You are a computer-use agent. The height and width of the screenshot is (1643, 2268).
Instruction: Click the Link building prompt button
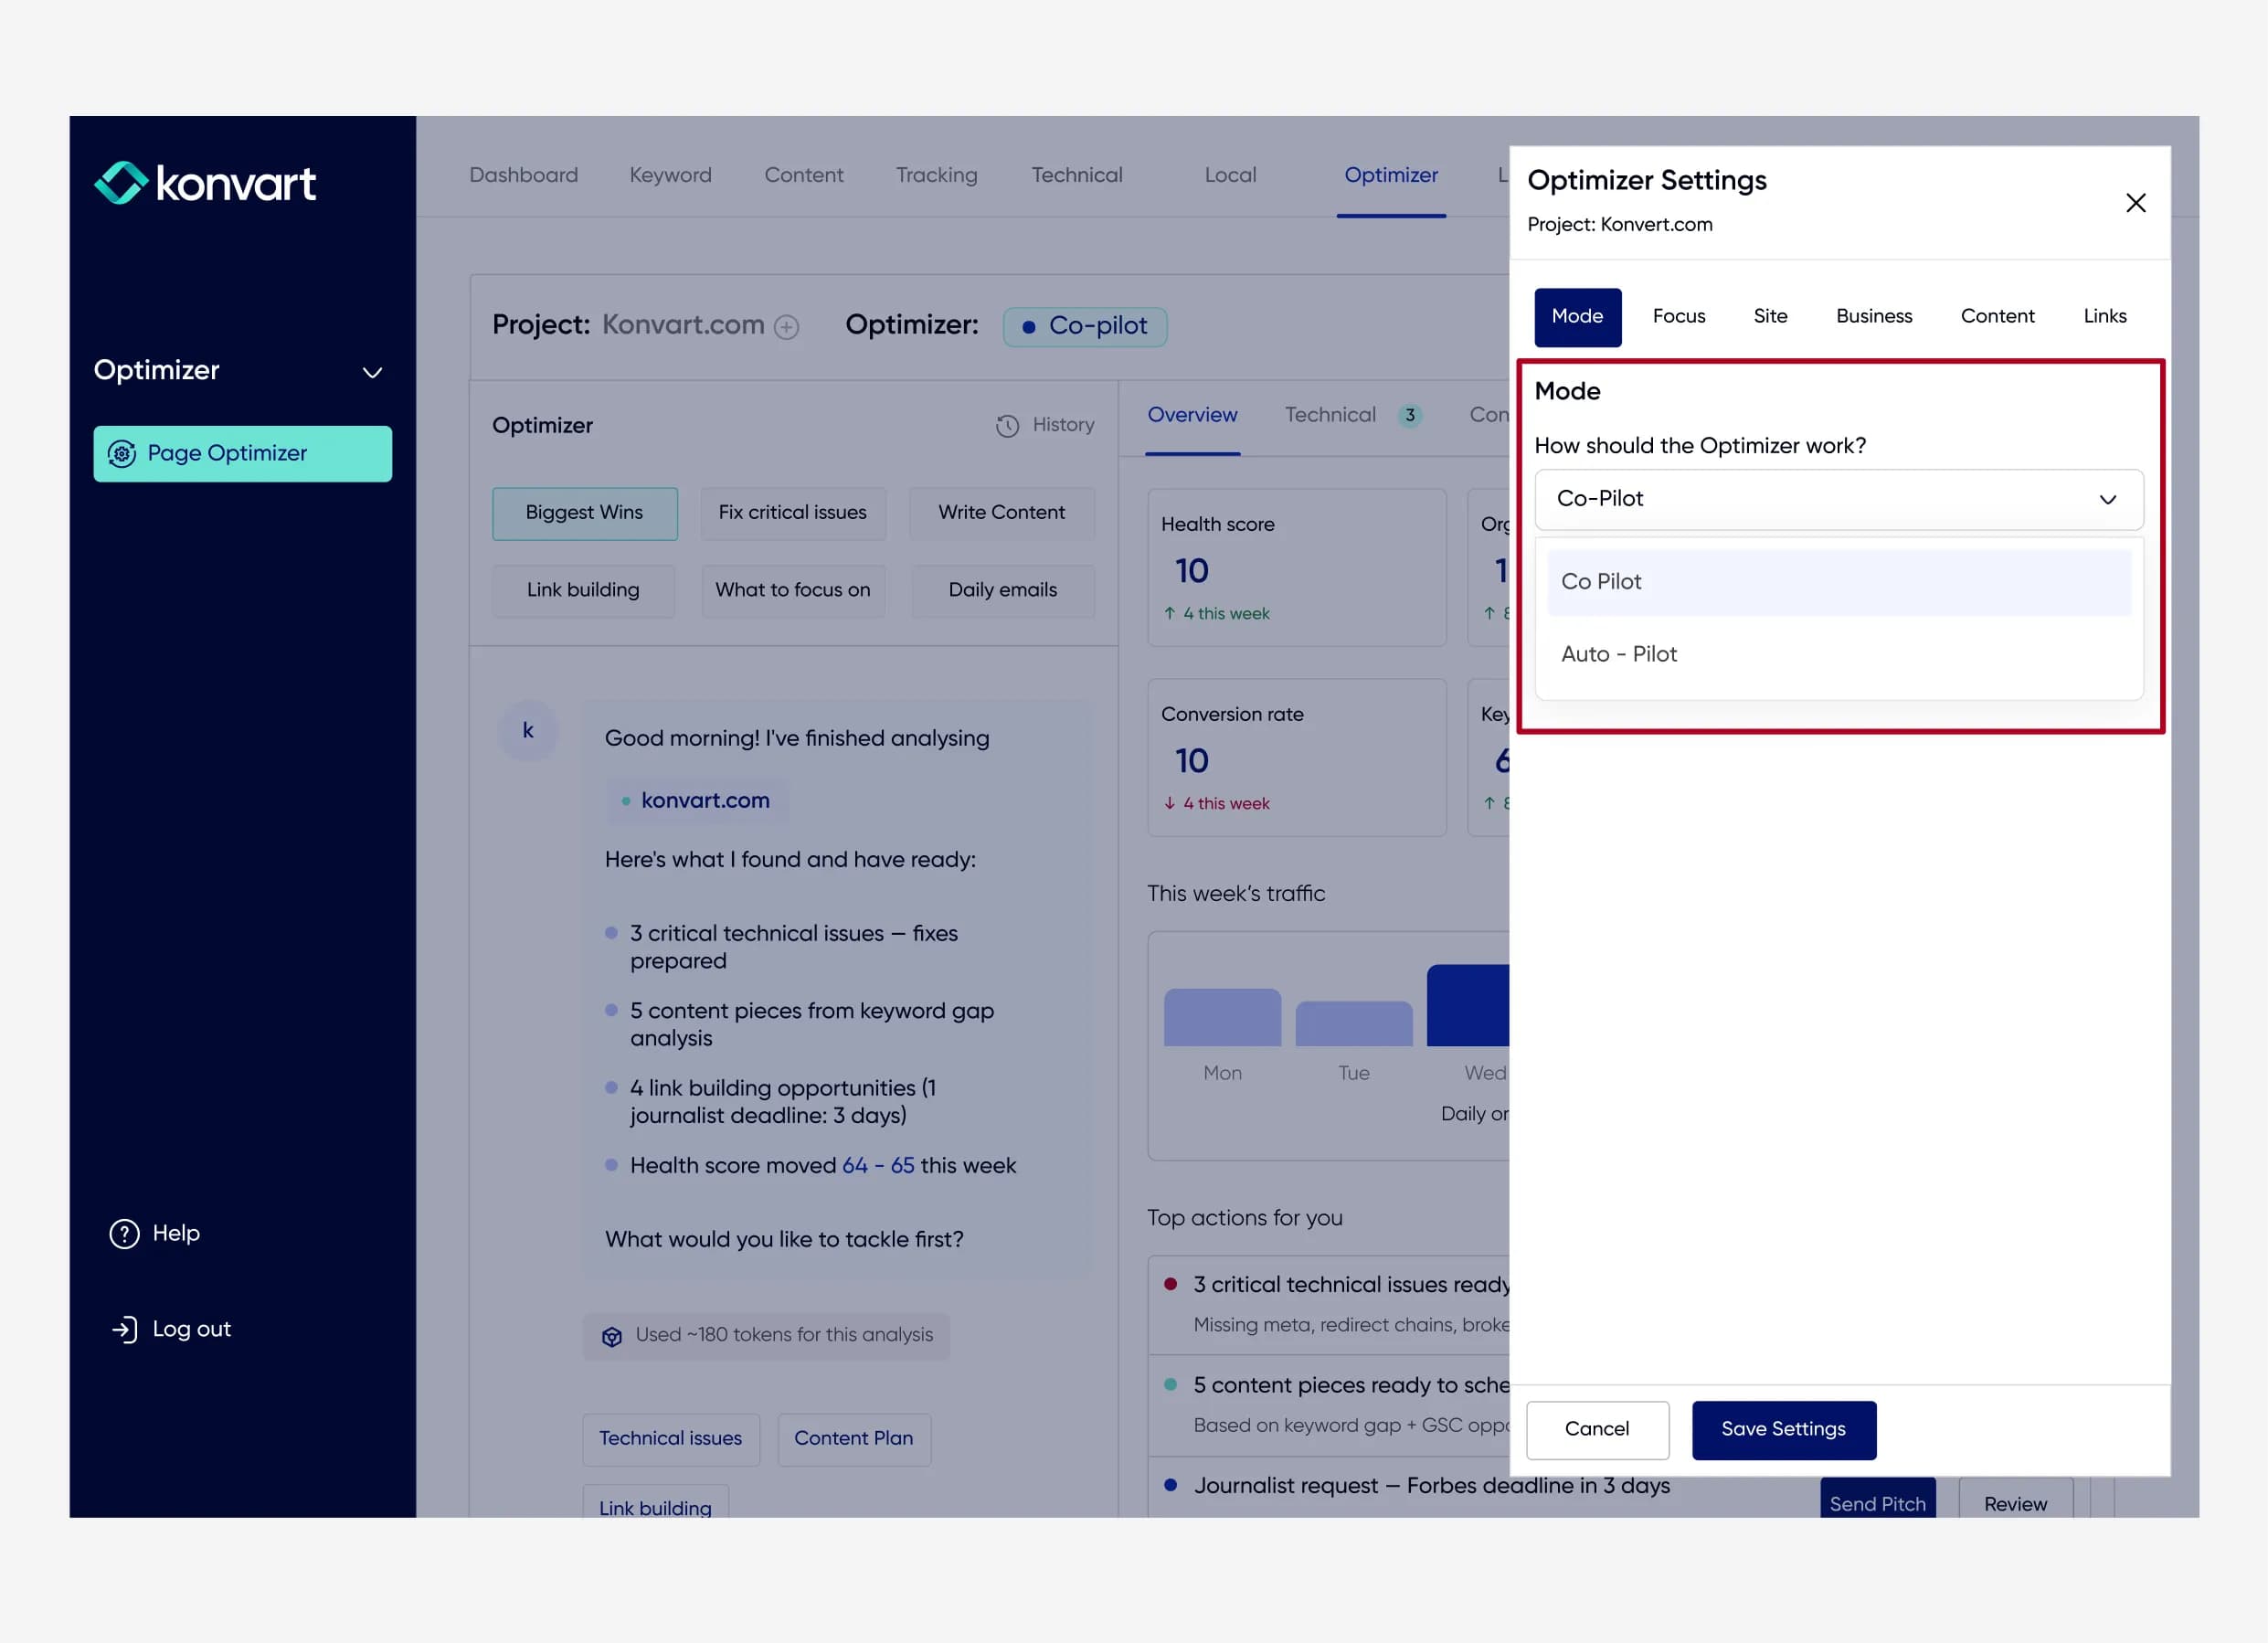coord(583,591)
